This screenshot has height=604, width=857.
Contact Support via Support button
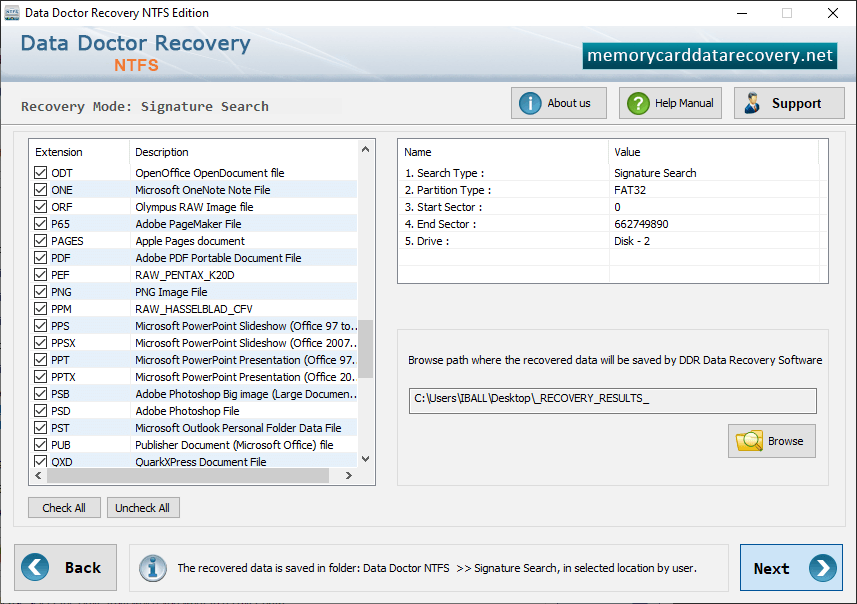pos(789,103)
